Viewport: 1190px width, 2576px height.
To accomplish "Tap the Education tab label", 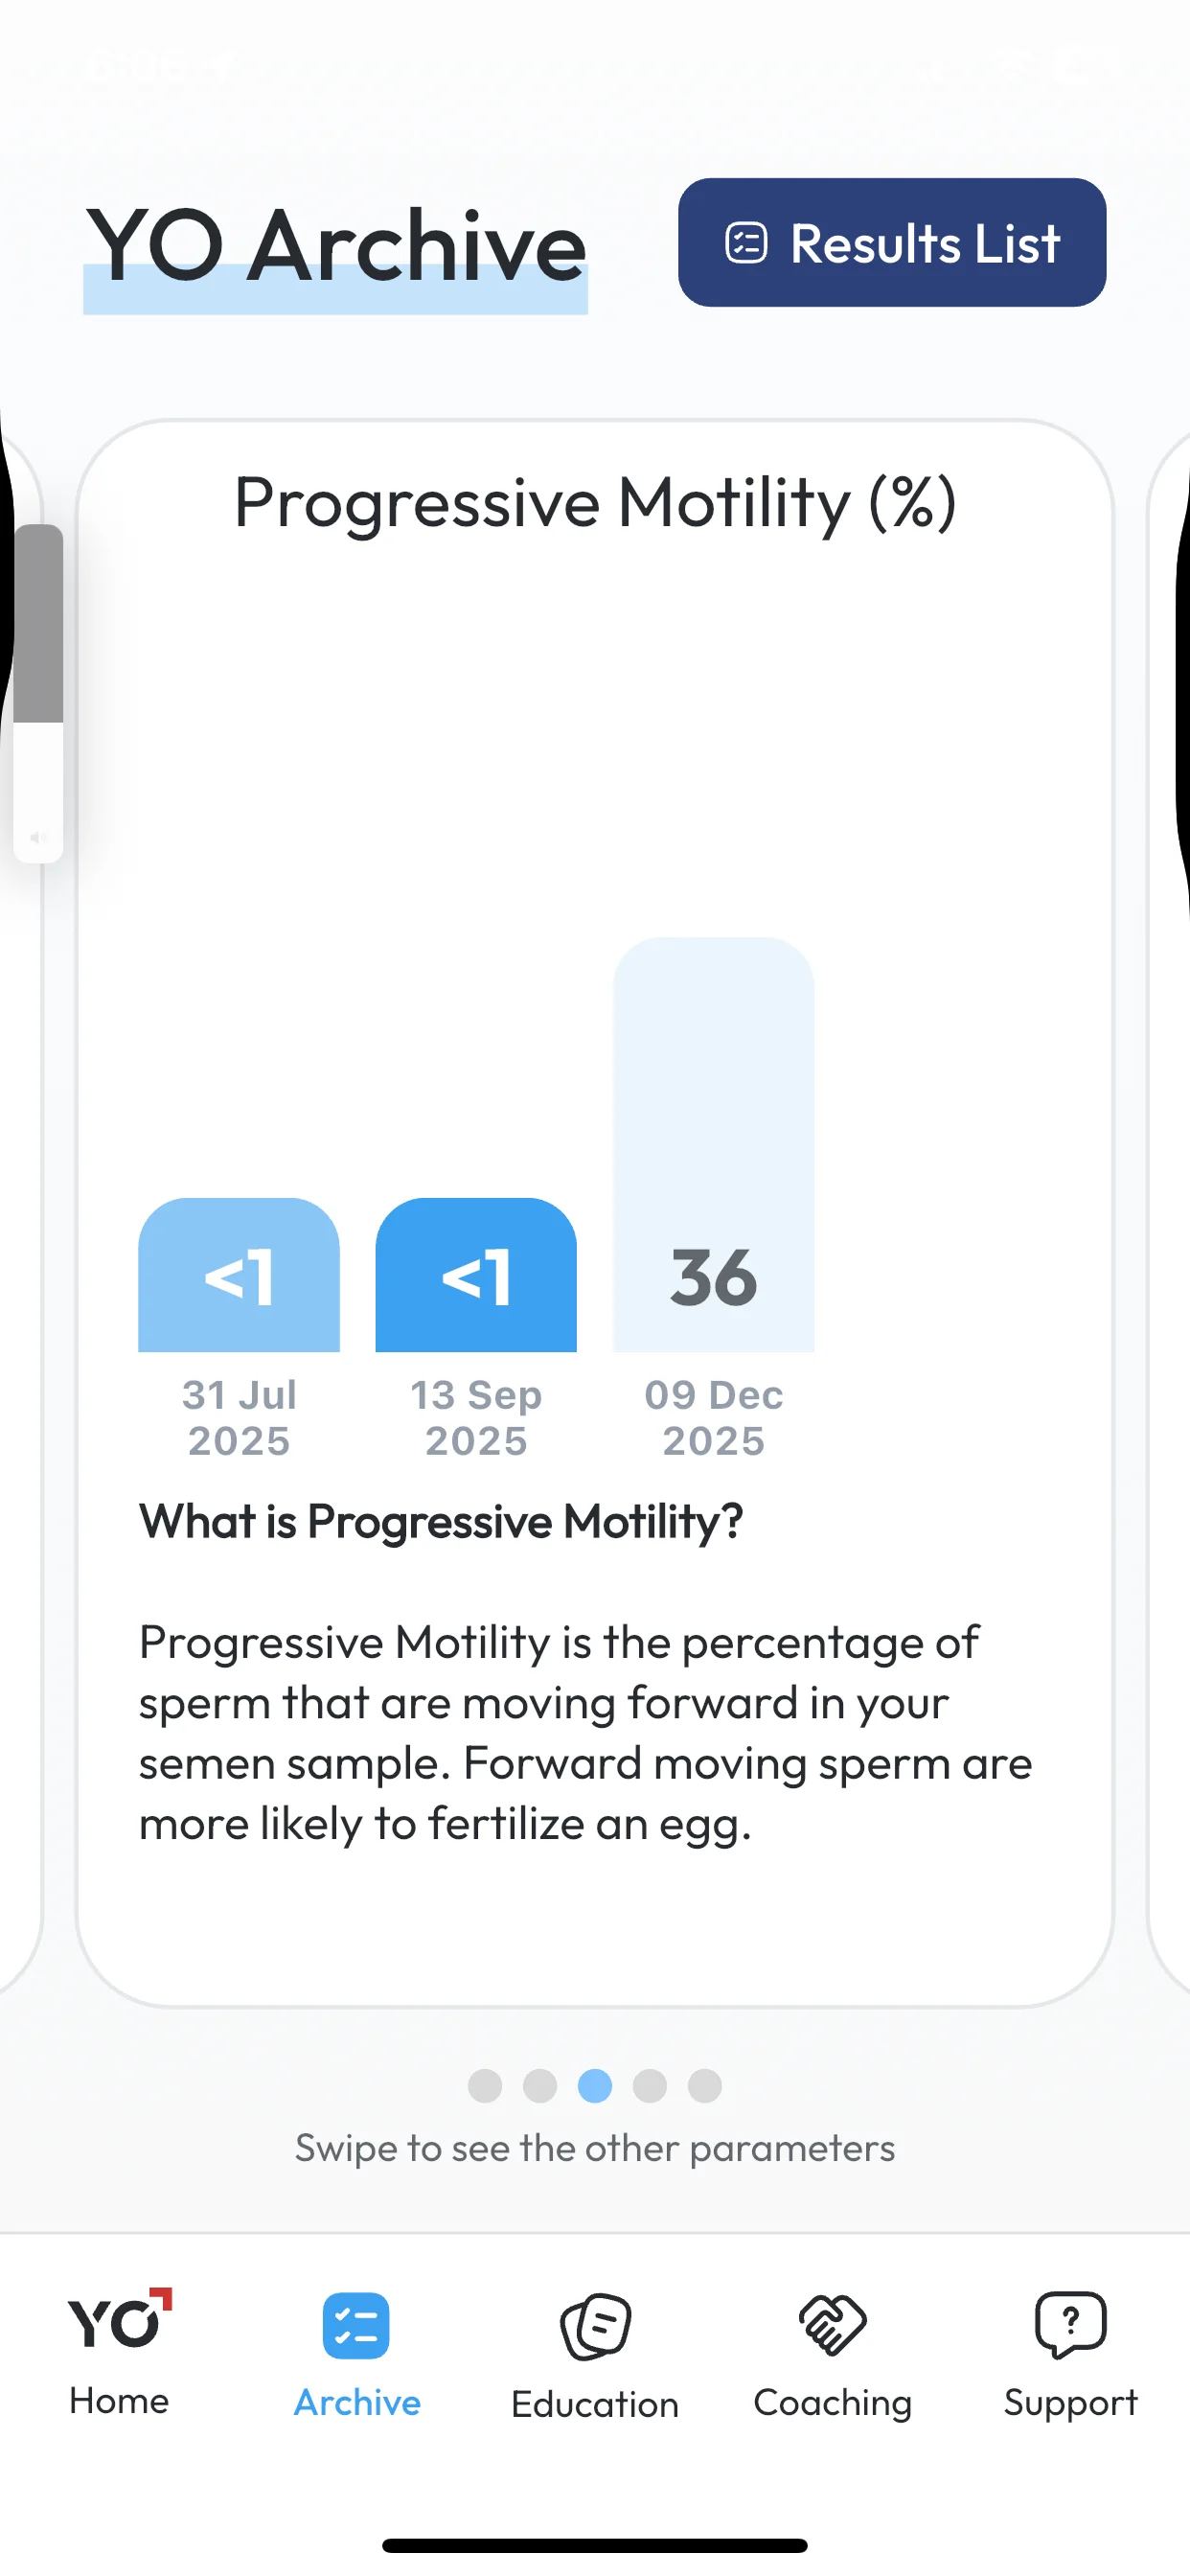I will pyautogui.click(x=595, y=2405).
